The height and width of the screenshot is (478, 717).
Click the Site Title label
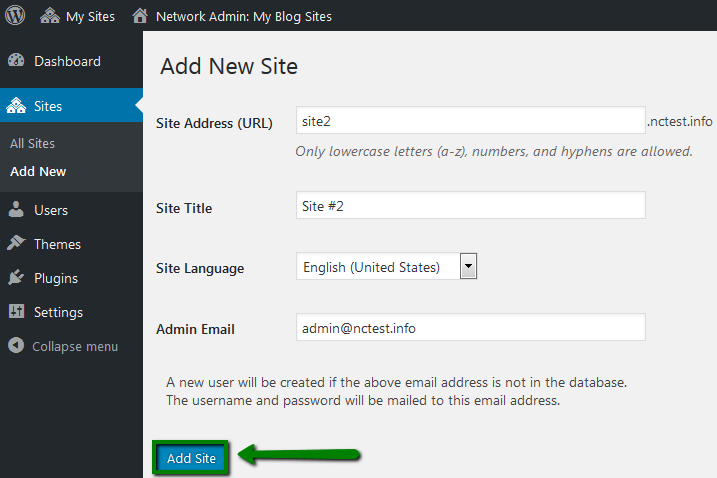184,208
